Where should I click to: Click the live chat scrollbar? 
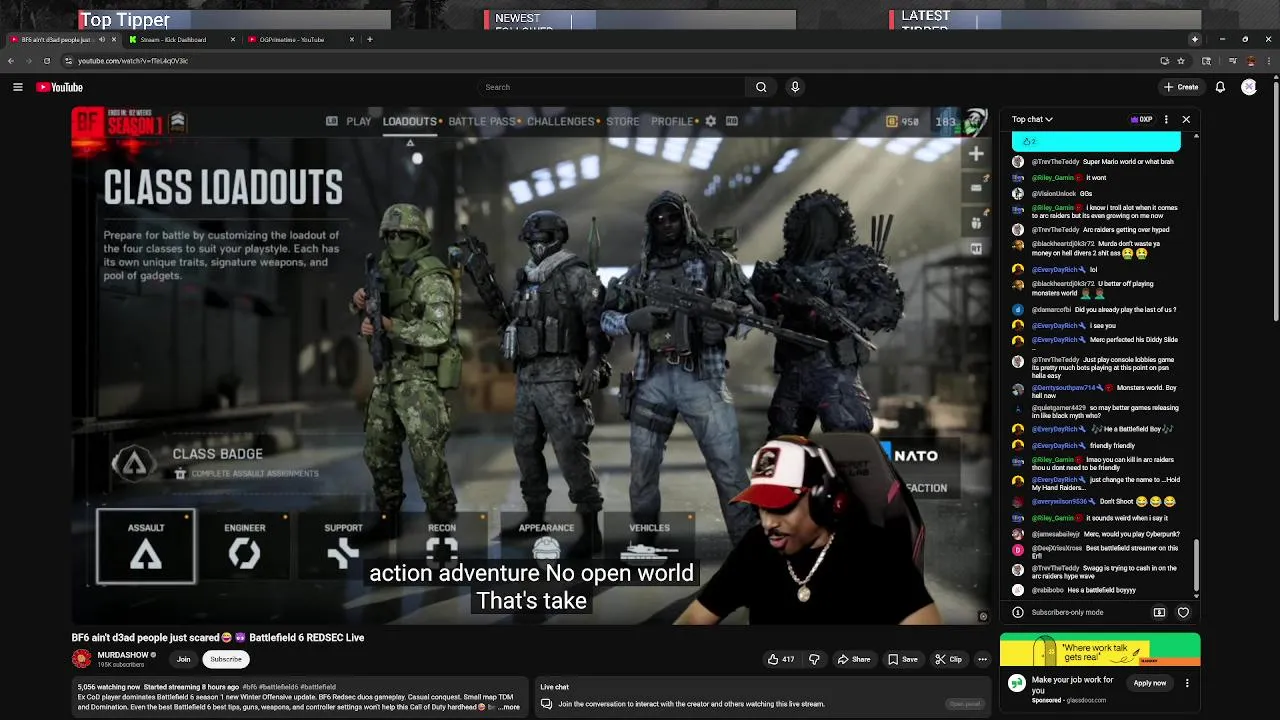point(1196,567)
